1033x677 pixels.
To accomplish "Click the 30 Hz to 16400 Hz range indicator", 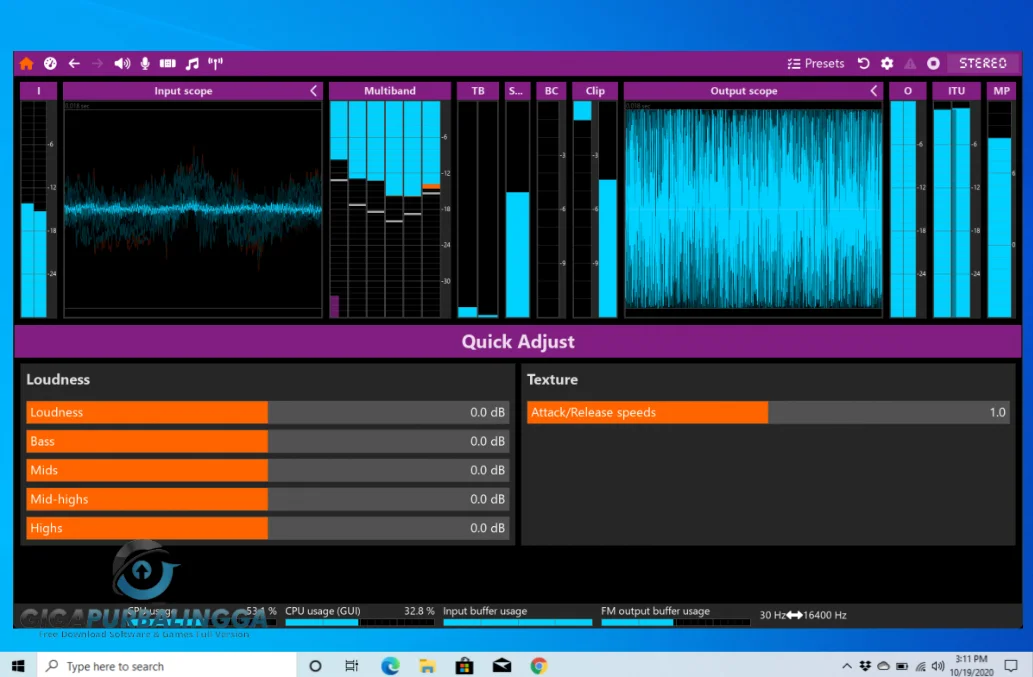I will click(803, 615).
